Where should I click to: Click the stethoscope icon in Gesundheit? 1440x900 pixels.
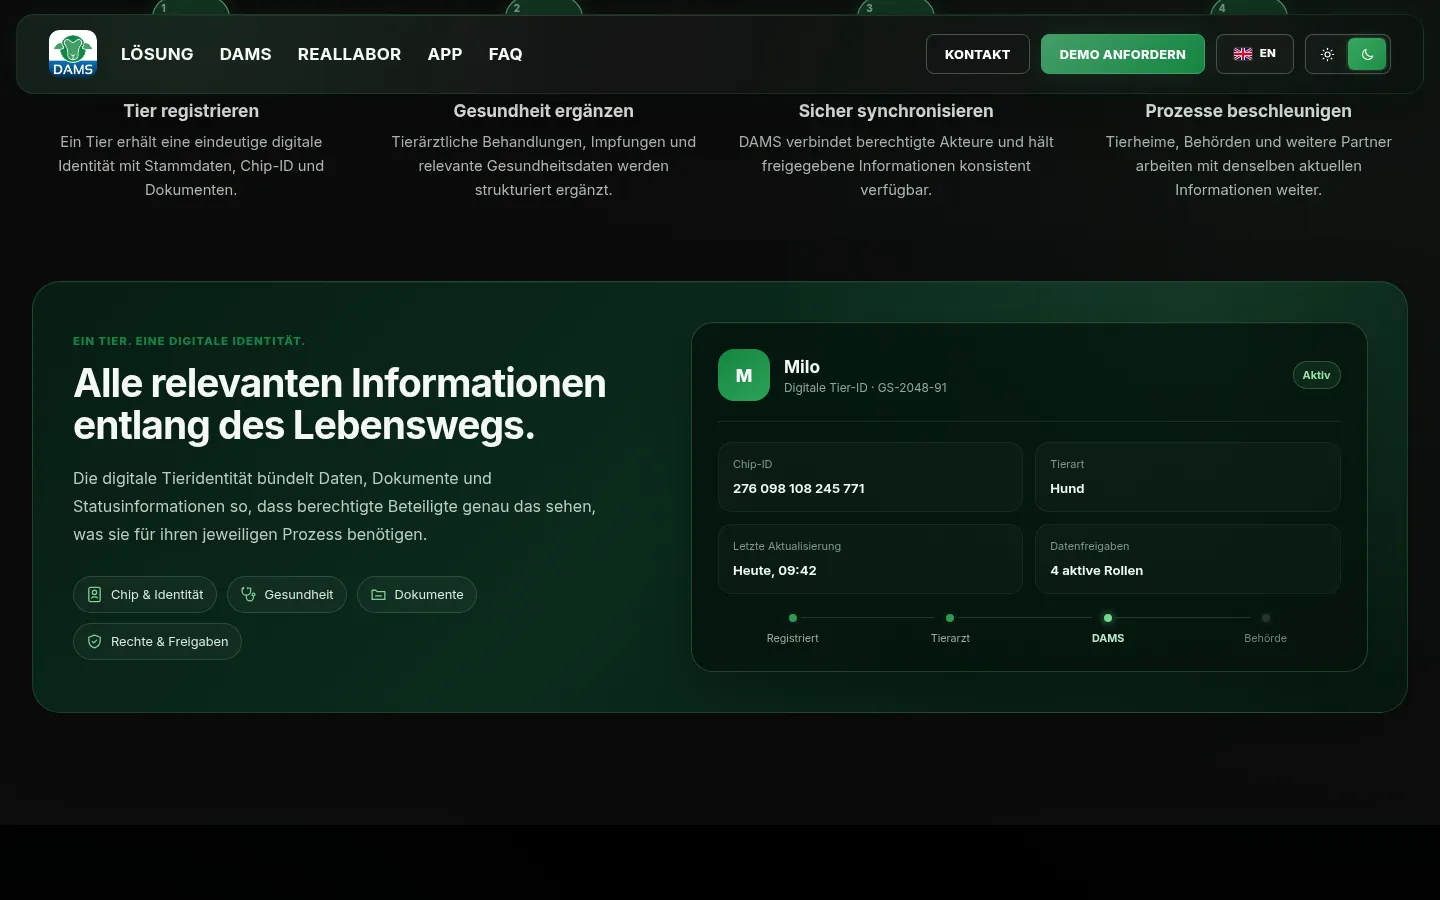click(248, 594)
